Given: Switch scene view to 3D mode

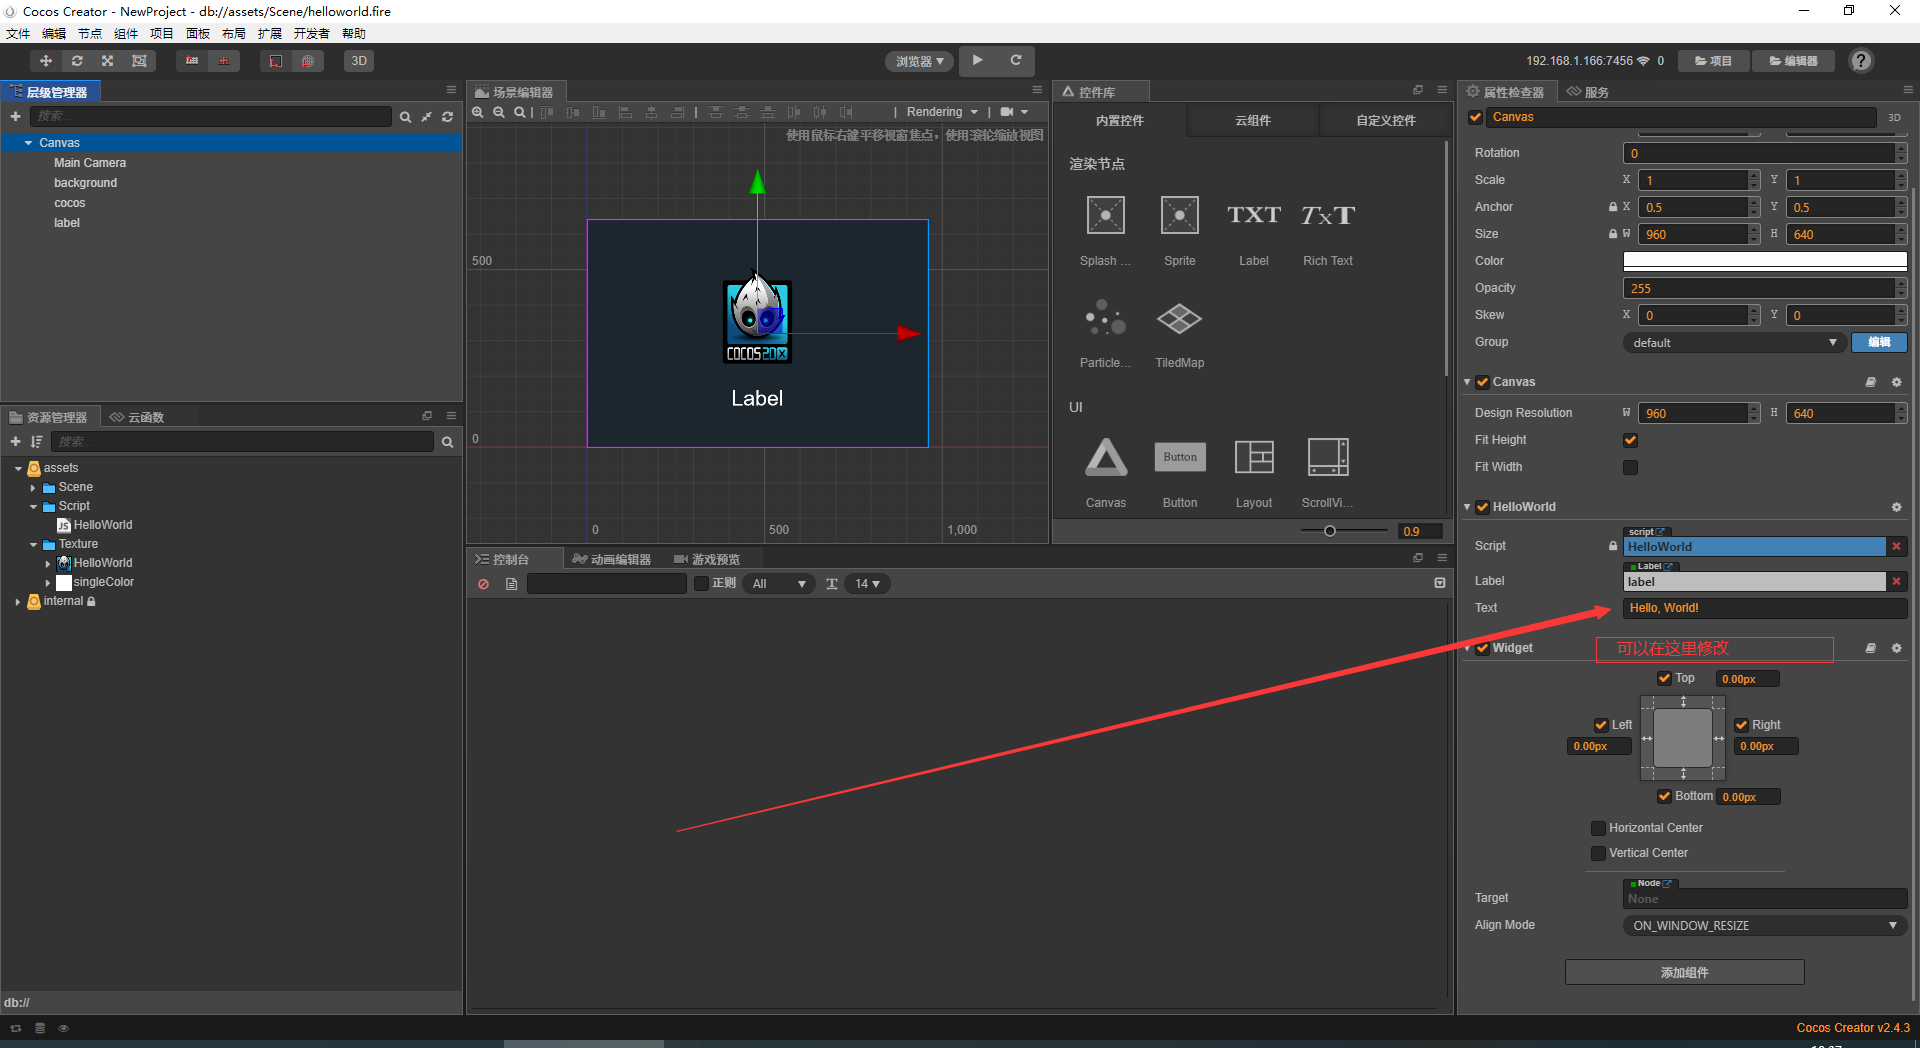Looking at the screenshot, I should (359, 61).
